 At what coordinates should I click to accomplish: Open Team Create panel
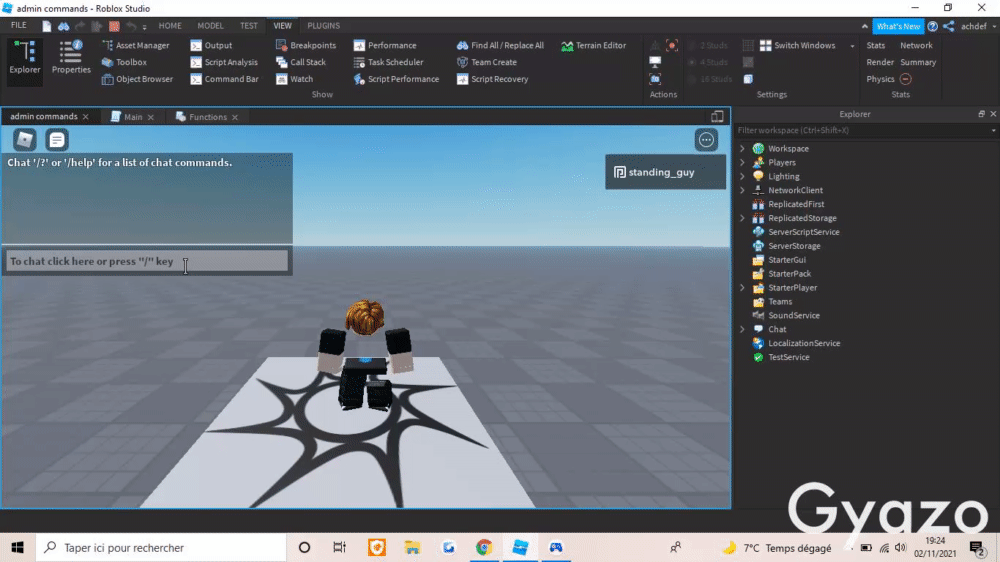click(x=487, y=62)
